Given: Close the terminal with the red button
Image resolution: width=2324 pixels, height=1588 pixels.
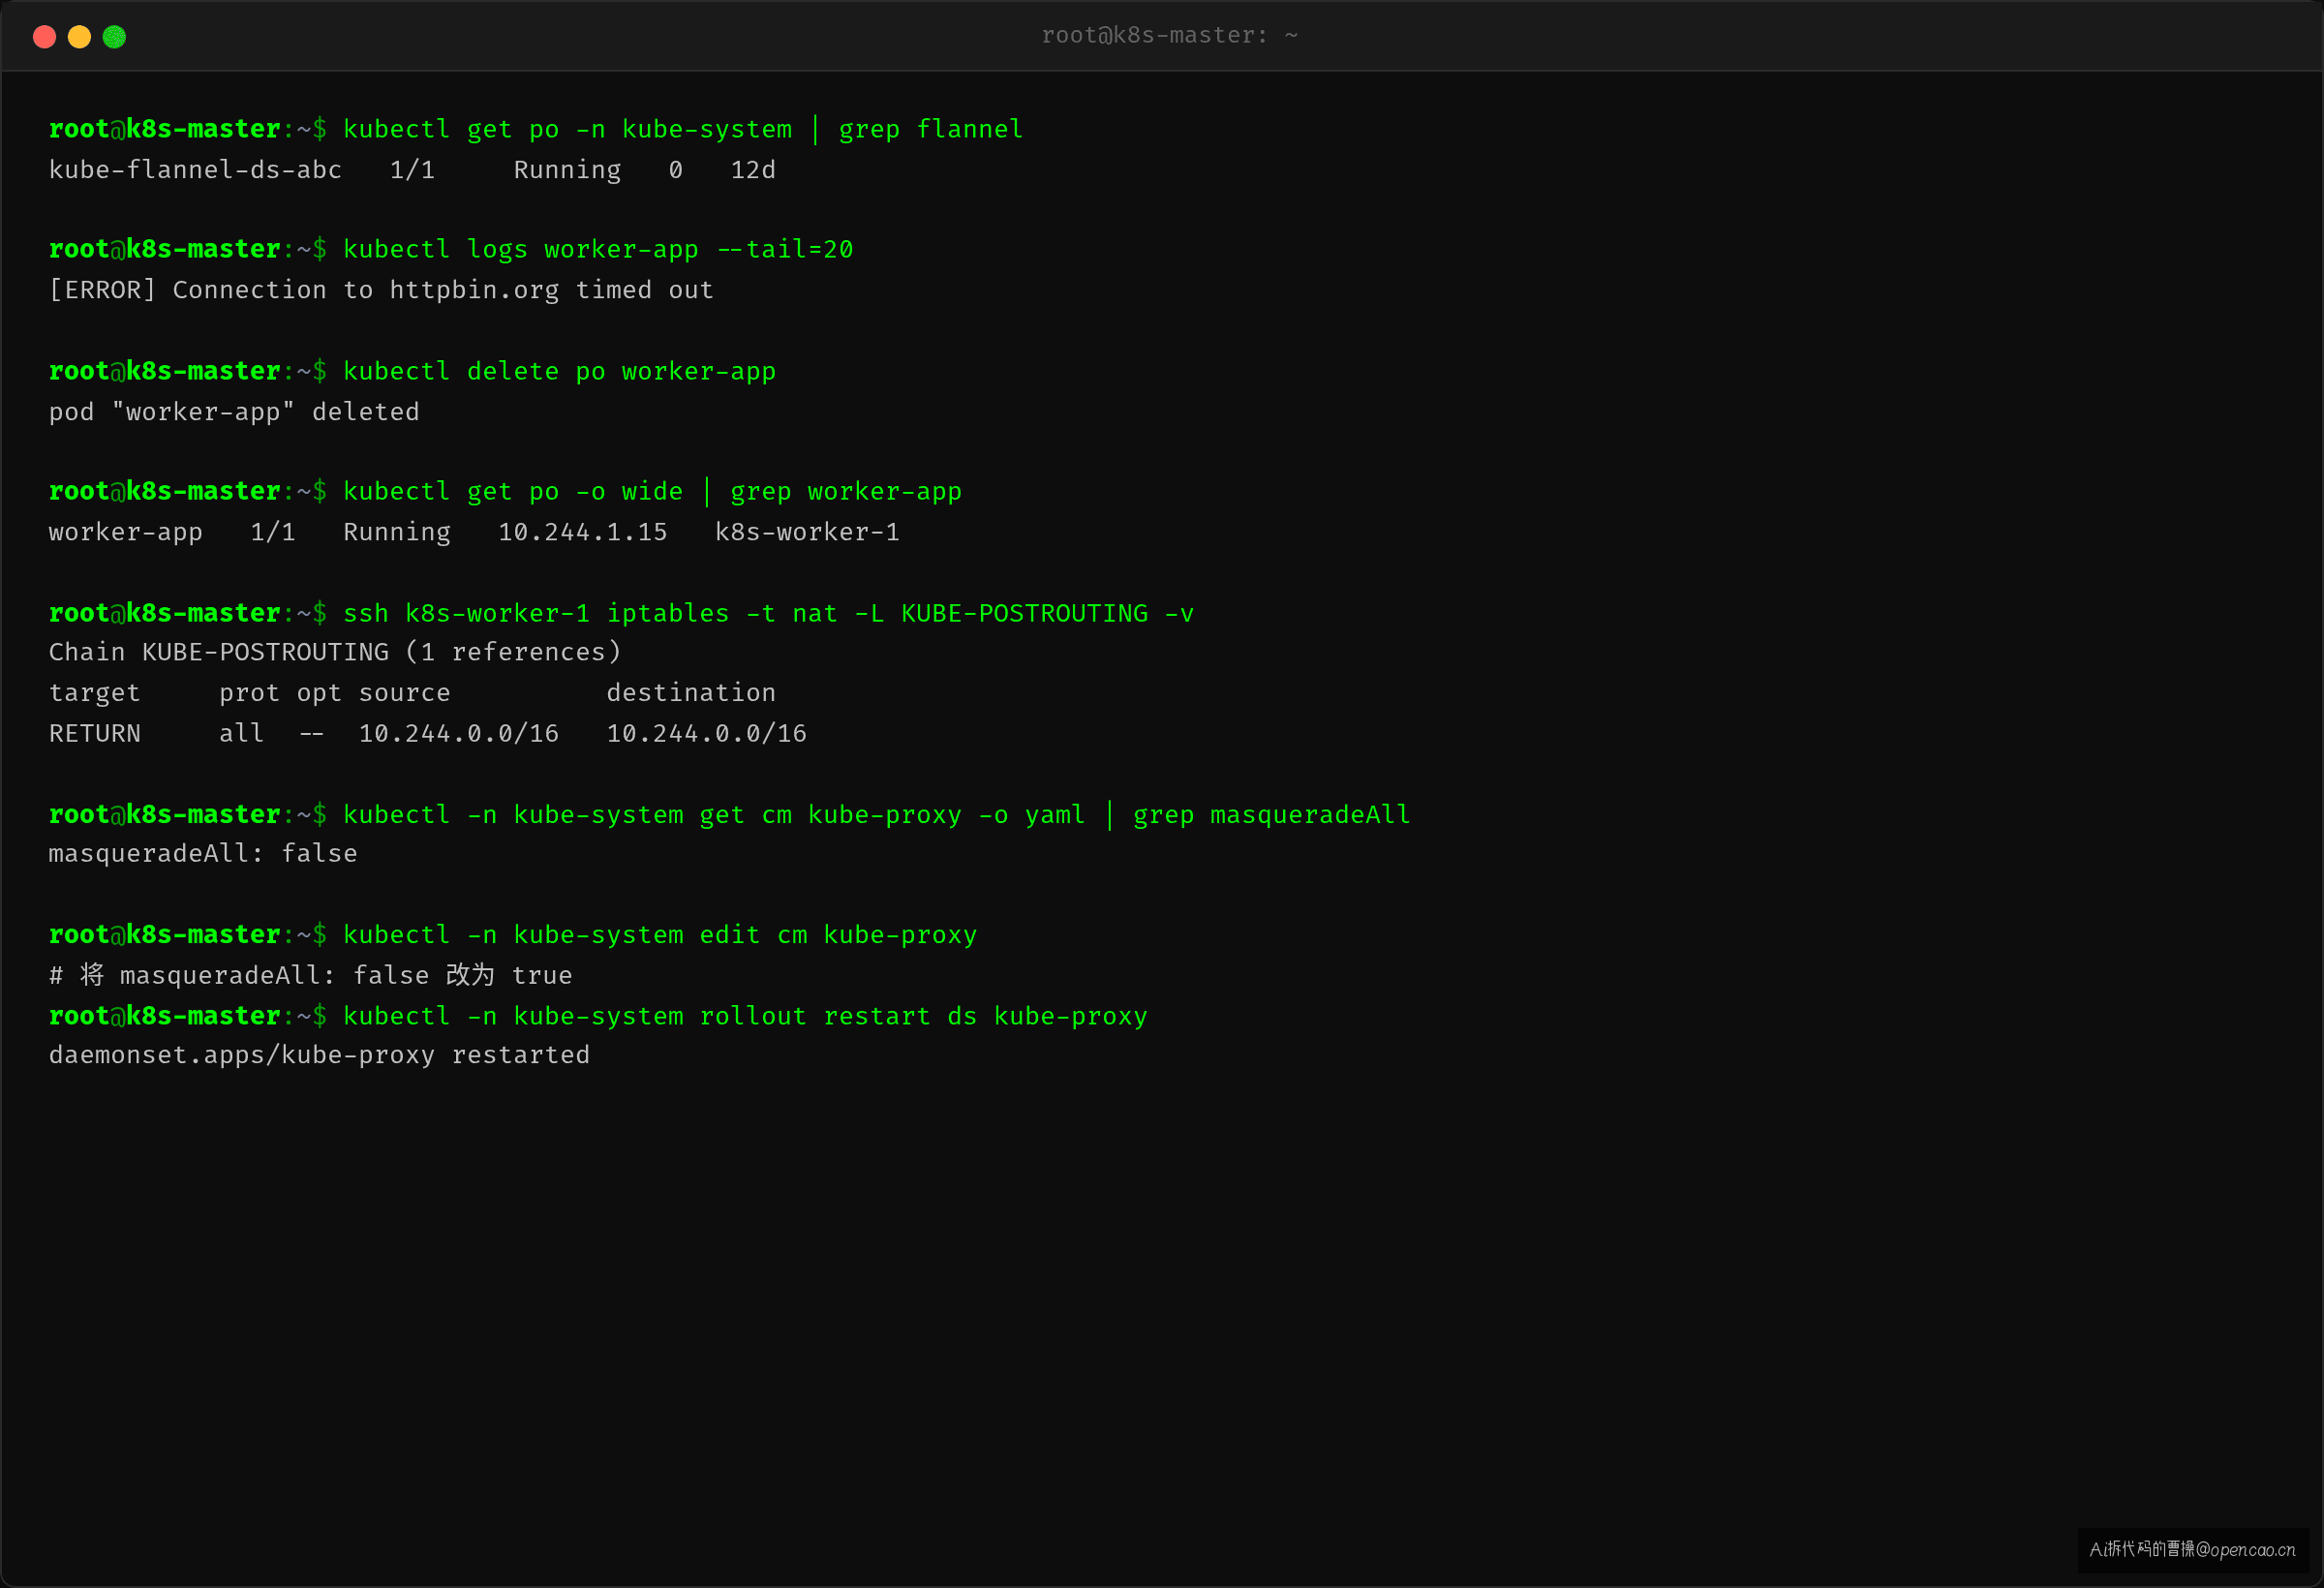Looking at the screenshot, I should (x=44, y=37).
